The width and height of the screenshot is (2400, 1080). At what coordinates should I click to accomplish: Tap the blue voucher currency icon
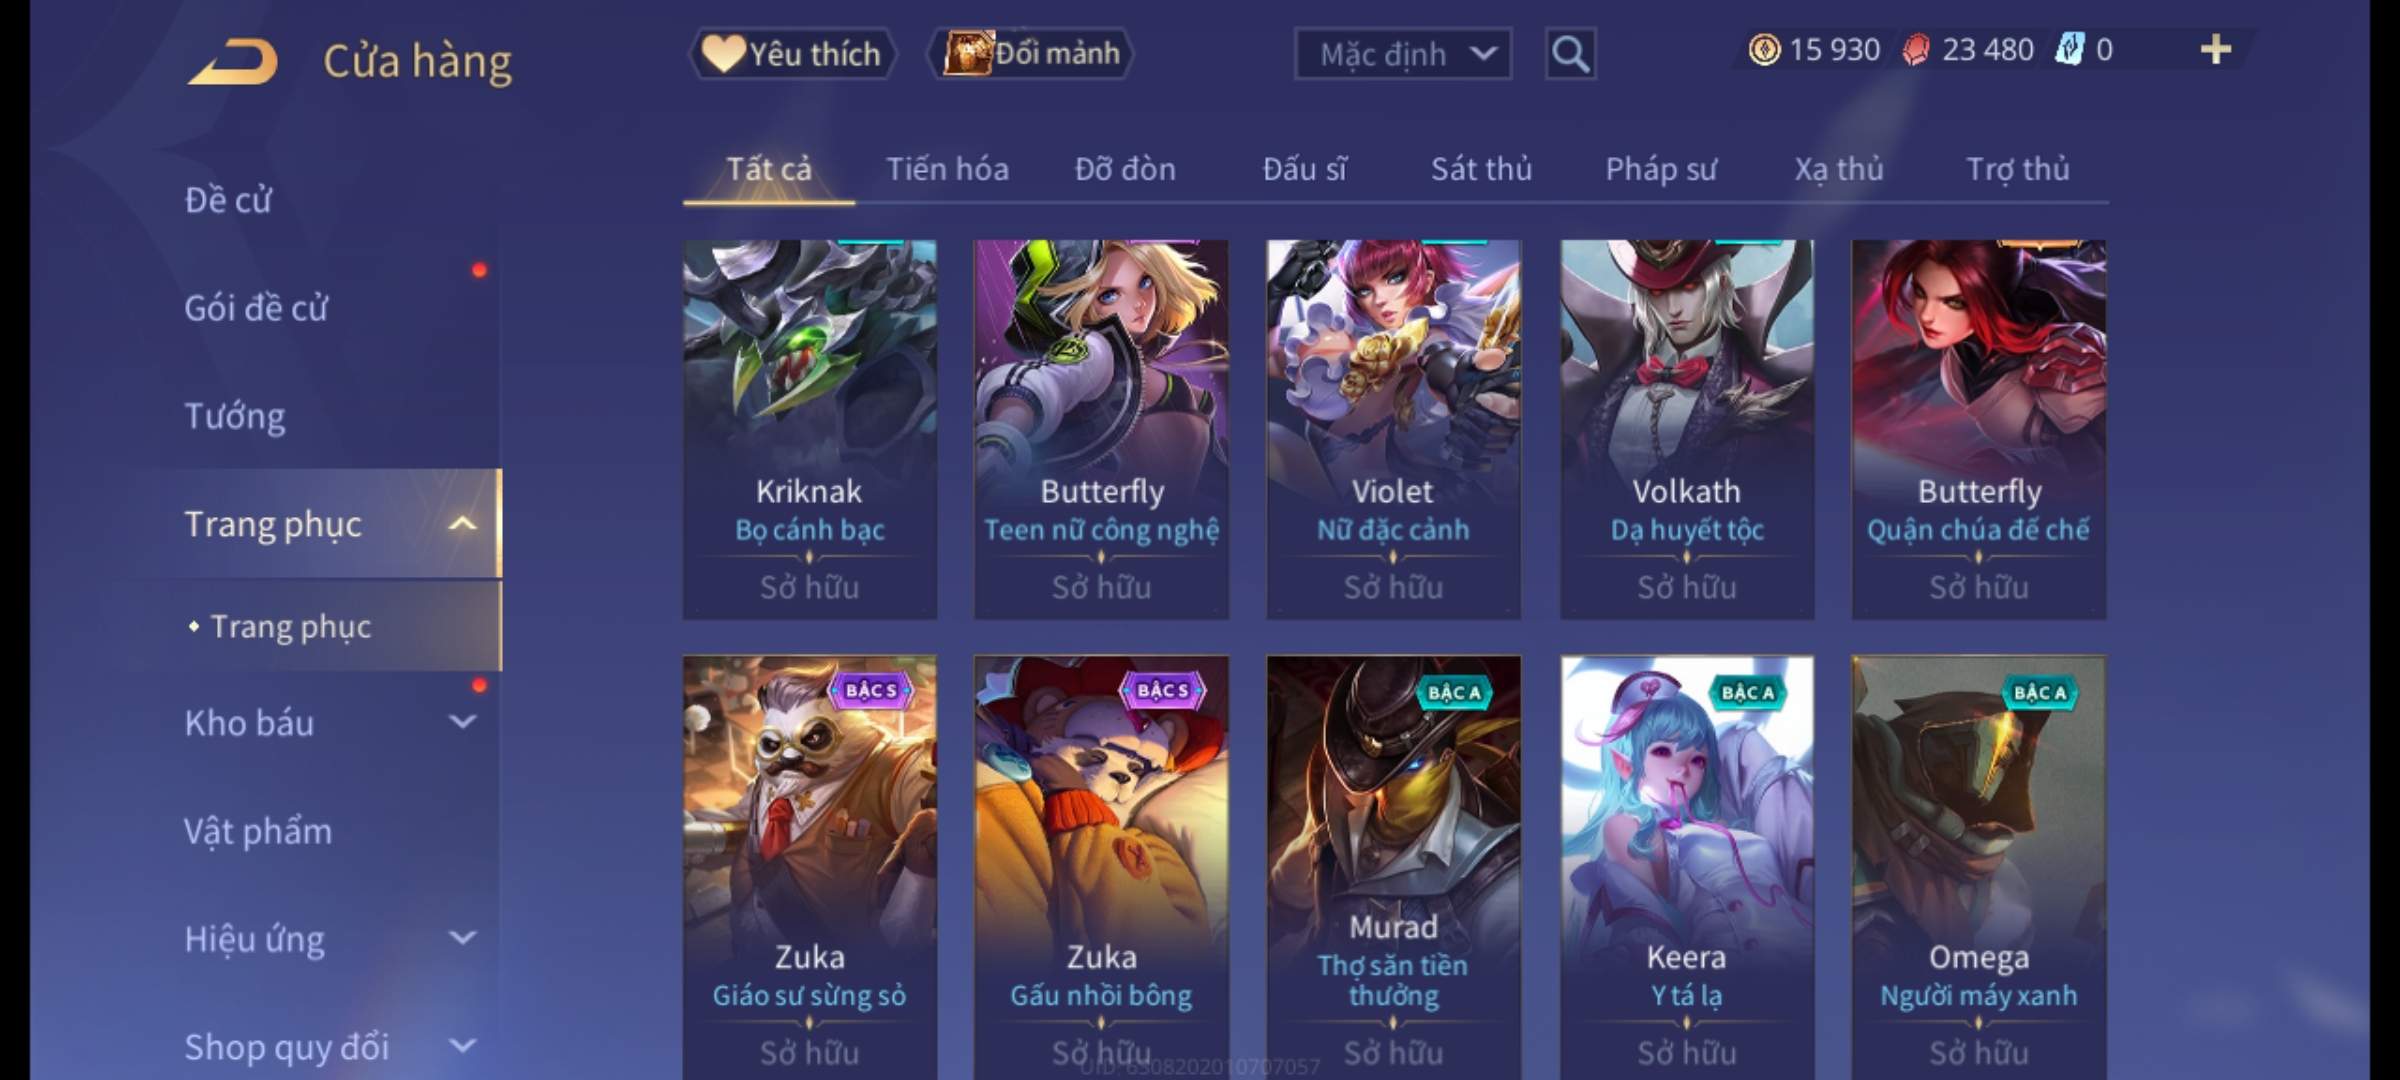(x=2068, y=50)
